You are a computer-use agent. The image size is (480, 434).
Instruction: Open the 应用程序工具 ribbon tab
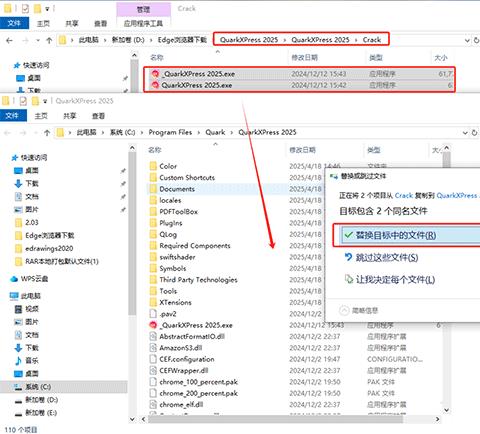coord(143,23)
